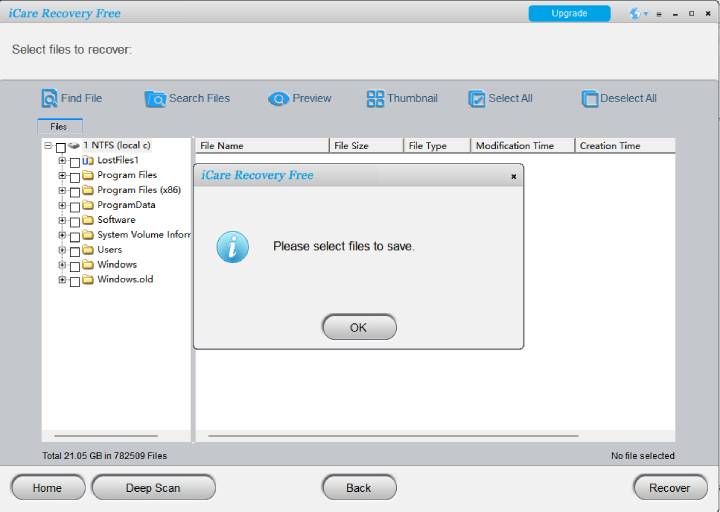The image size is (720, 512).
Task: Sort by File Type column header
Action: (437, 146)
